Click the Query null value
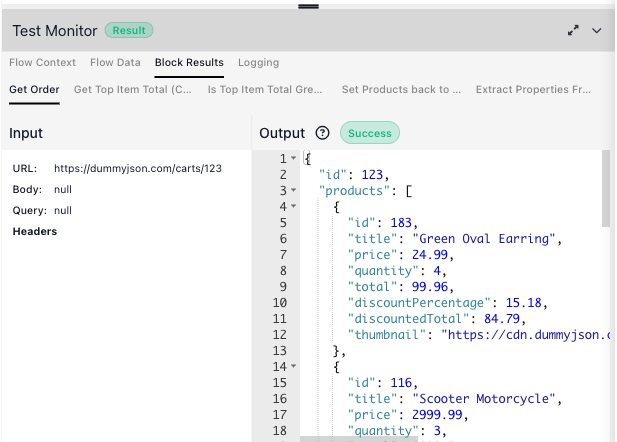Screen dimensions: 617x442 (x=63, y=211)
